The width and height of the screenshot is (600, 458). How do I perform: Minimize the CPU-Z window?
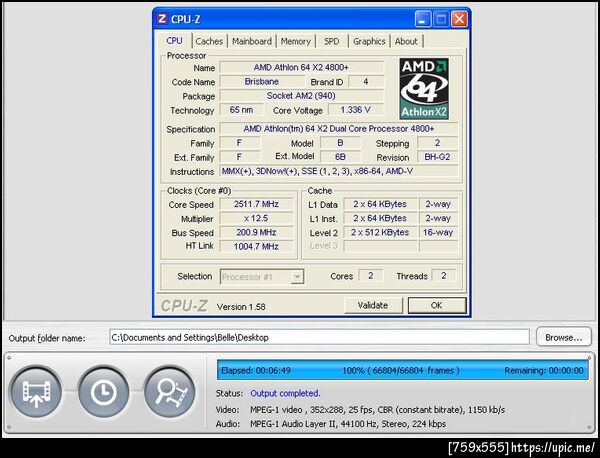pos(423,19)
